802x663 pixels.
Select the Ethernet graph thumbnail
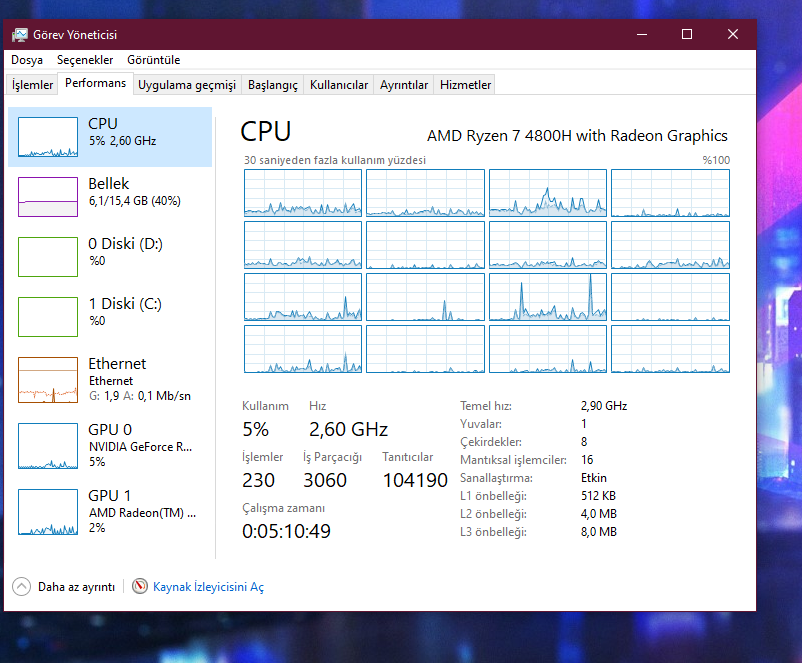(x=48, y=380)
